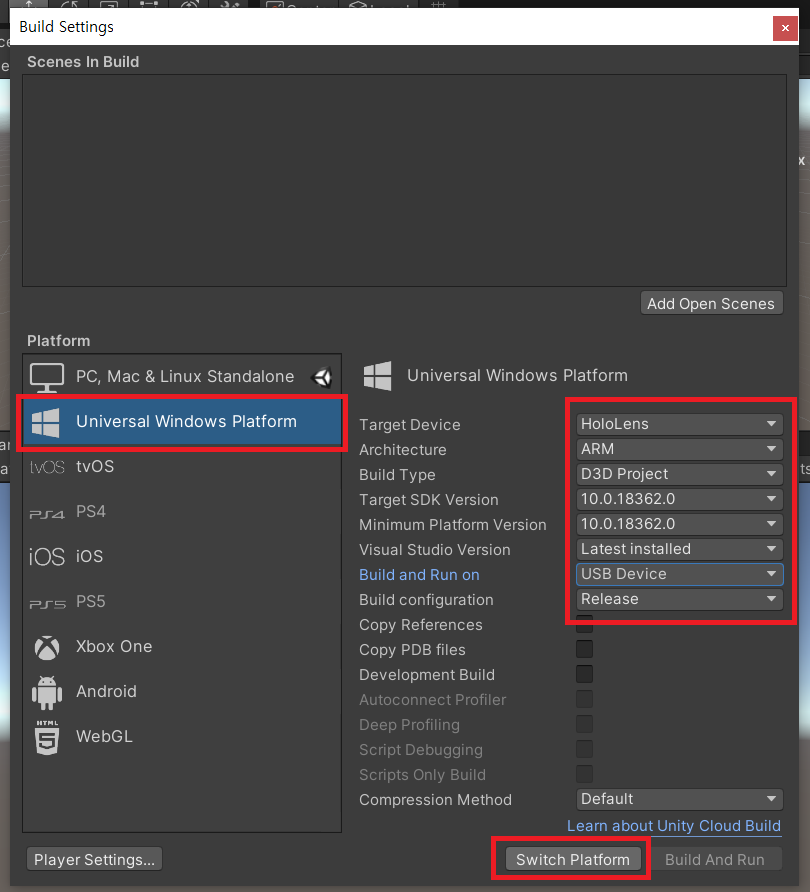Open Minimum Platform Version dropdown

[x=679, y=524]
